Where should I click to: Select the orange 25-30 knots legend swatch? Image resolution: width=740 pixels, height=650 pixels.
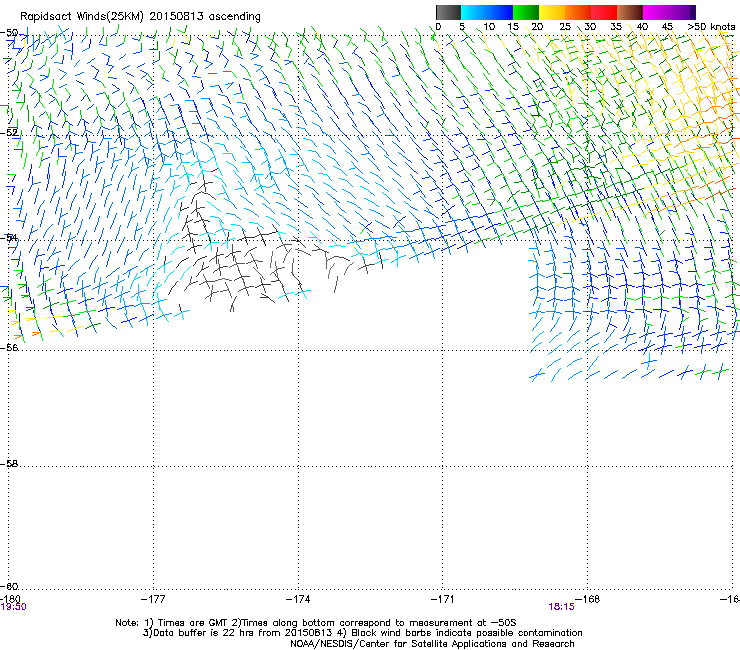[578, 12]
